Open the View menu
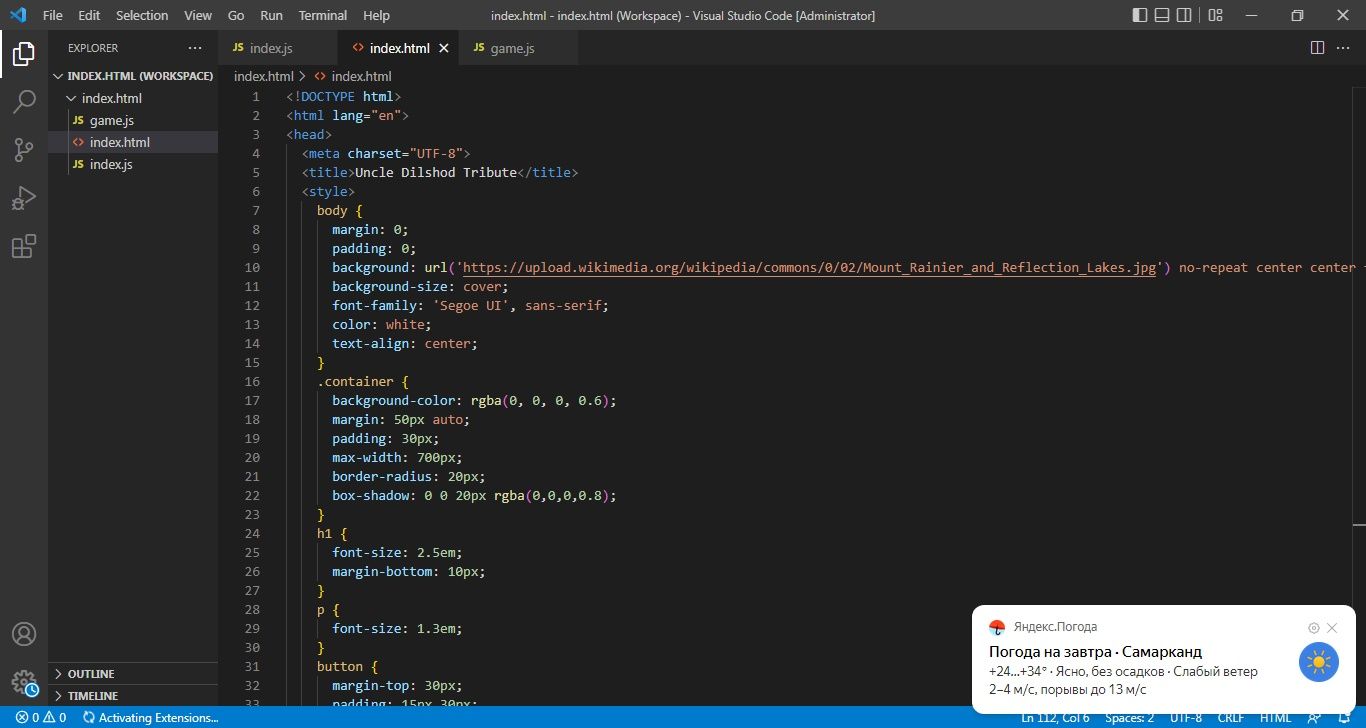1366x728 pixels. 198,15
